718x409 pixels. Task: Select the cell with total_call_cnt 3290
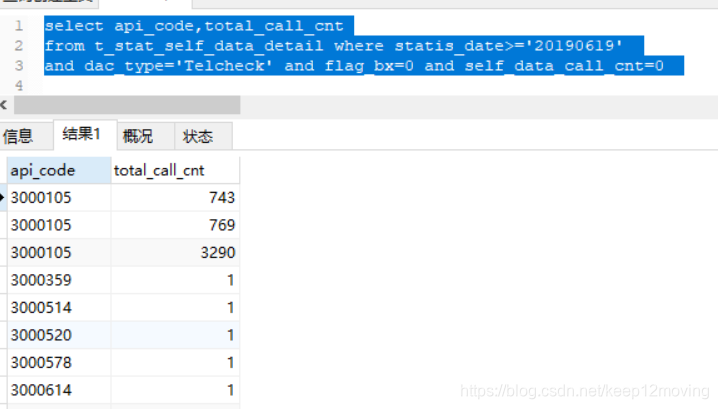tap(175, 253)
